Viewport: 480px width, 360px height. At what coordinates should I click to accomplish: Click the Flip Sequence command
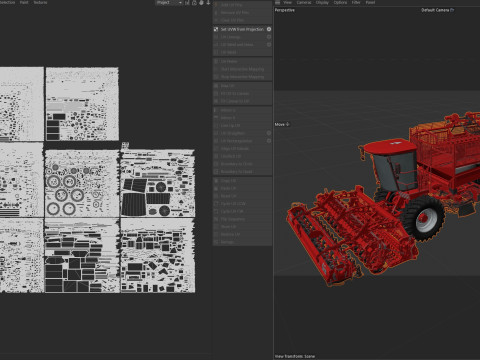[242, 219]
